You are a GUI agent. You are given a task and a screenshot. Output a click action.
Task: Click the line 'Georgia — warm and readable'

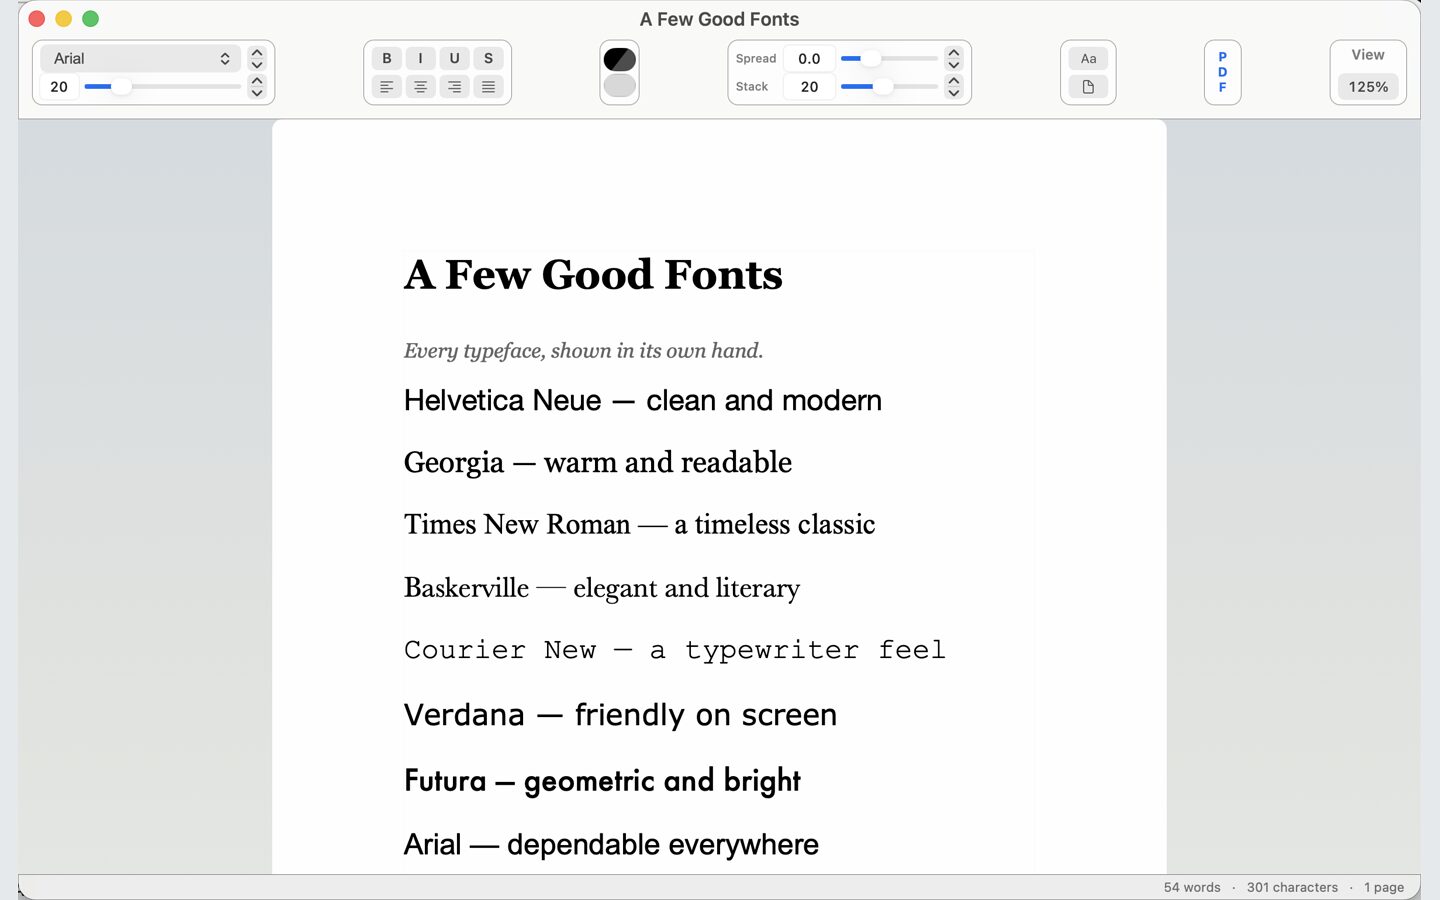pyautogui.click(x=598, y=463)
